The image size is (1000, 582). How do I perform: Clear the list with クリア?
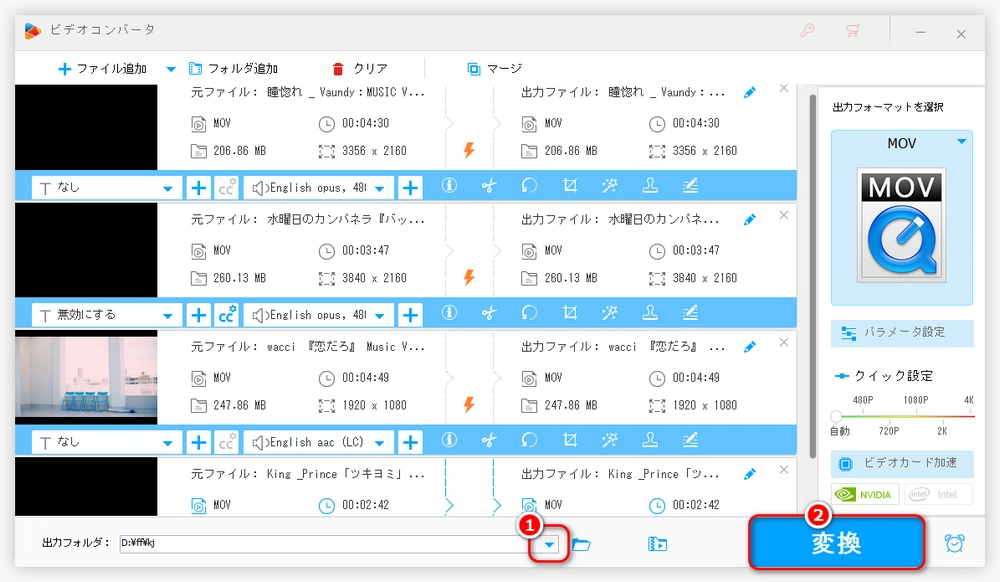click(x=360, y=69)
